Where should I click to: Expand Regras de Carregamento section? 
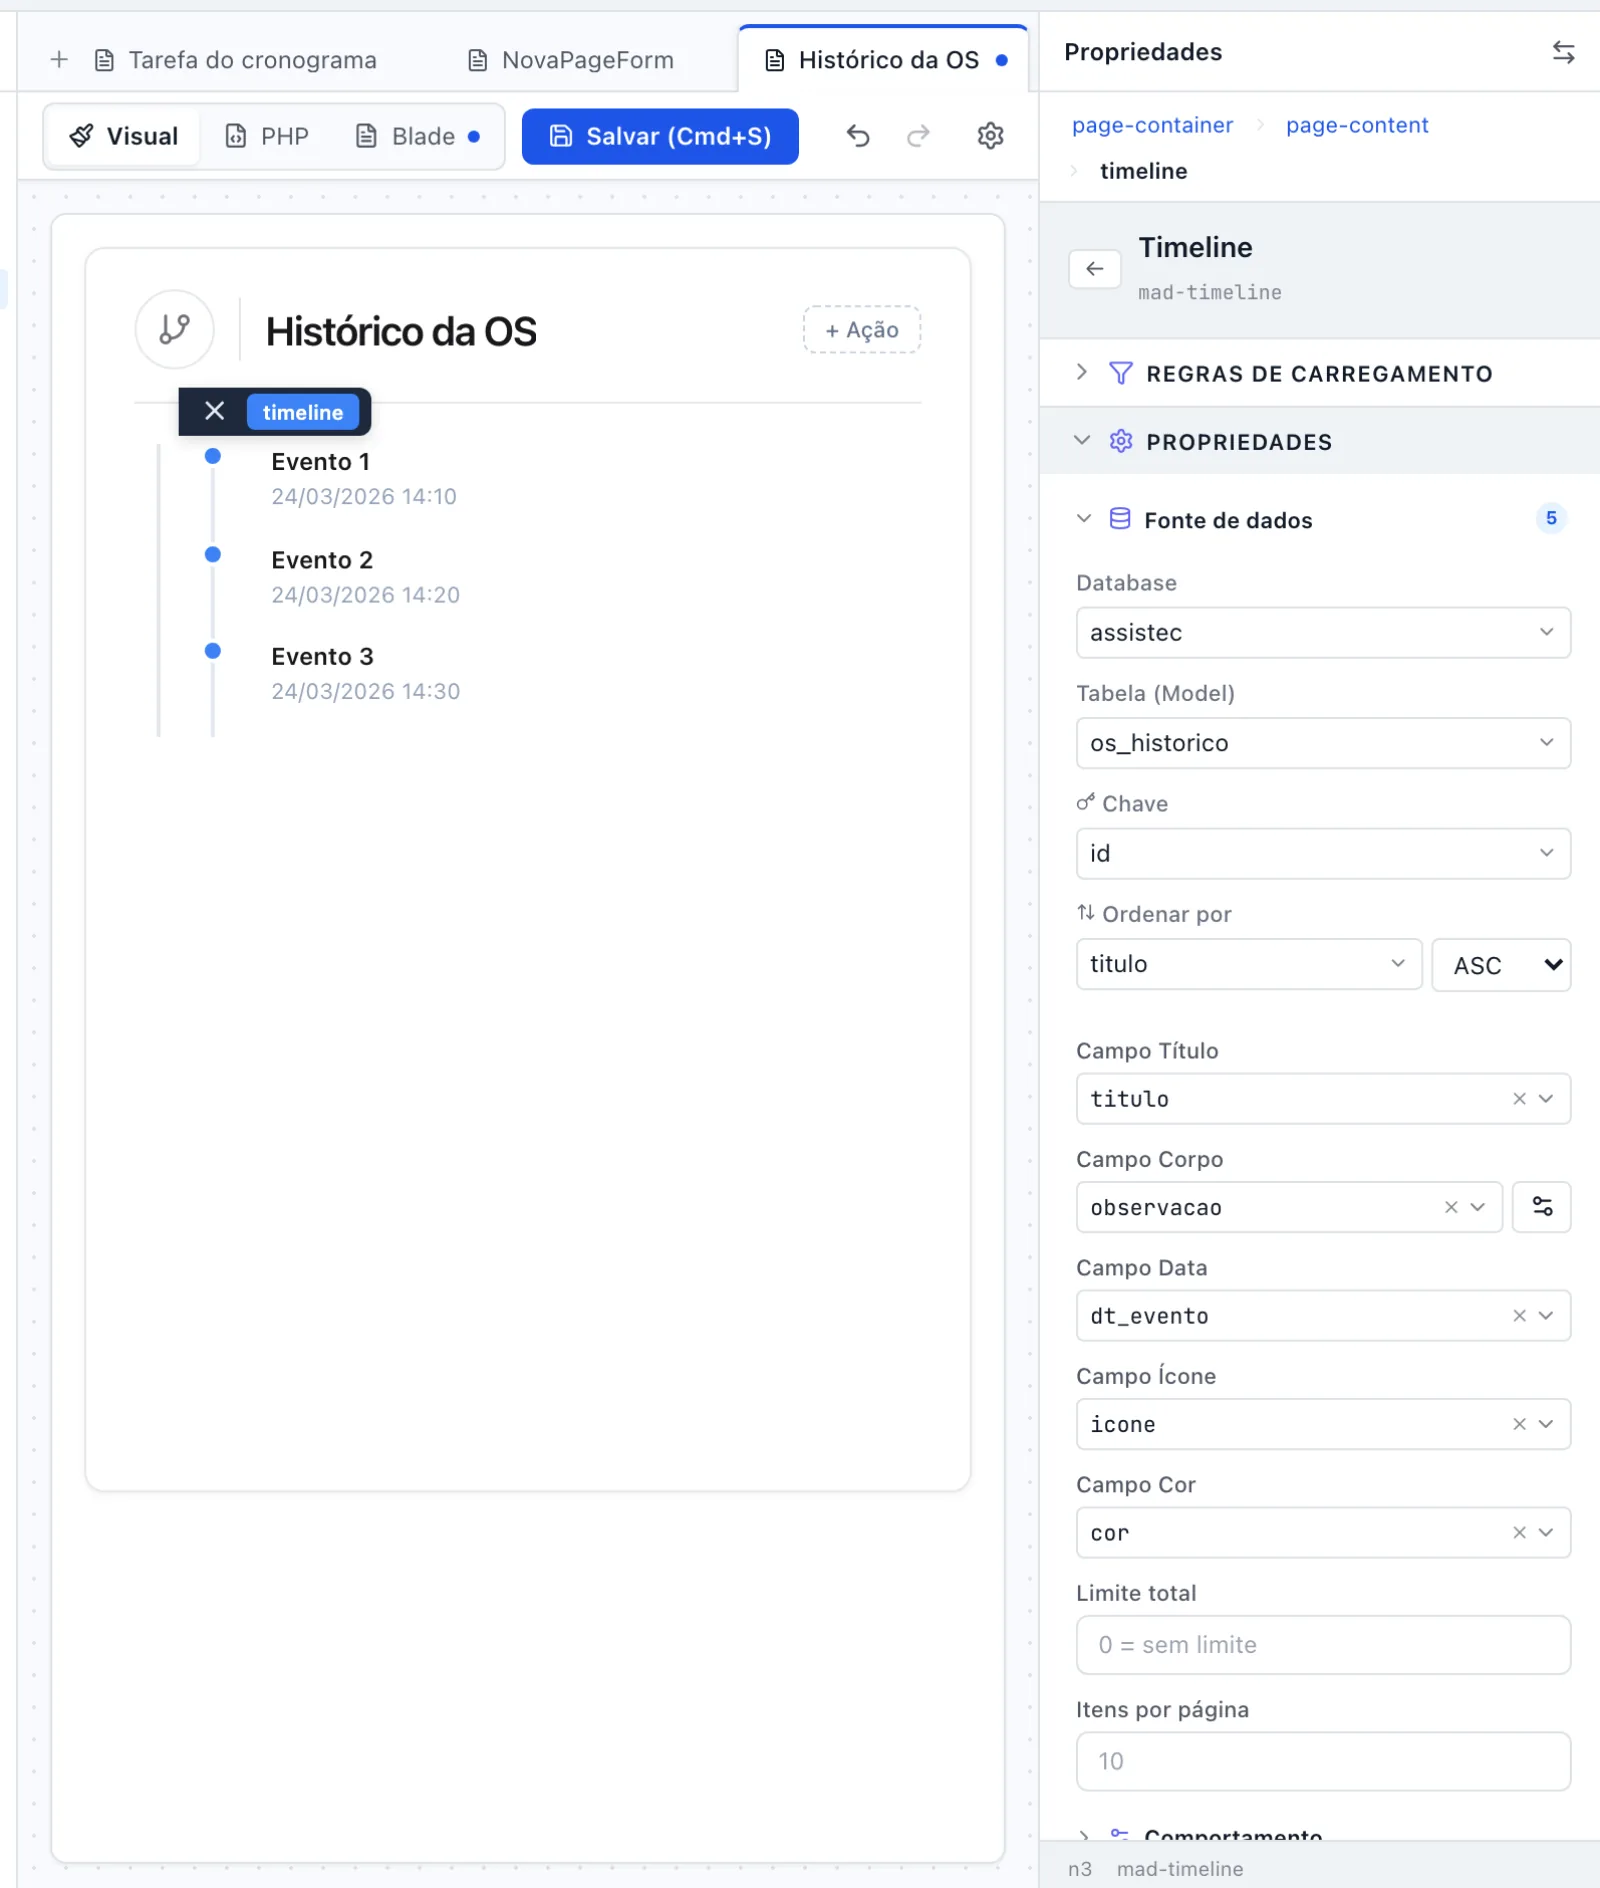pos(1320,373)
